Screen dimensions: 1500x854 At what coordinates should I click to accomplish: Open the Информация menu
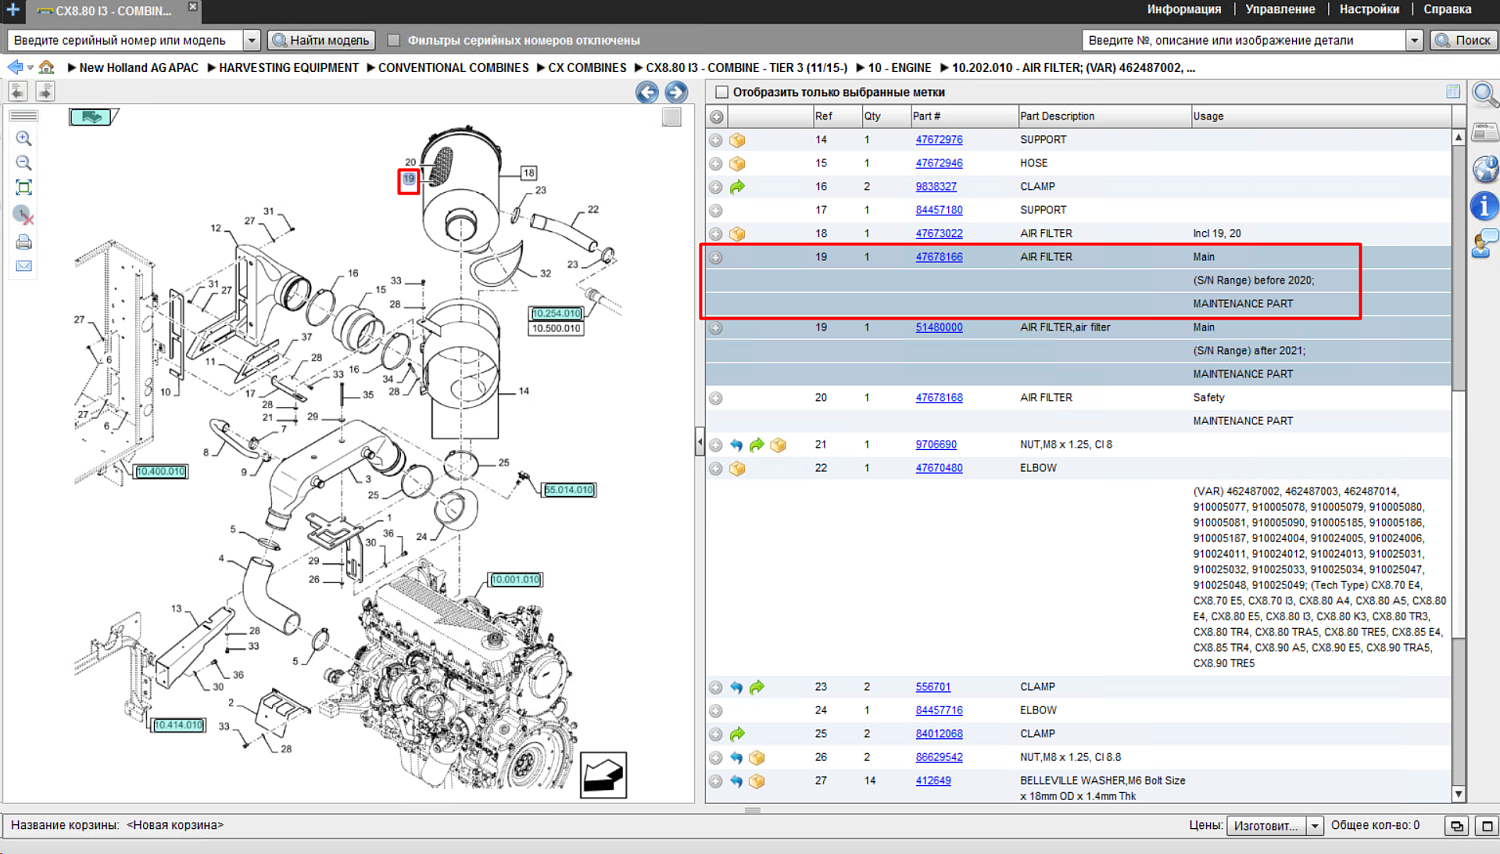(1184, 10)
